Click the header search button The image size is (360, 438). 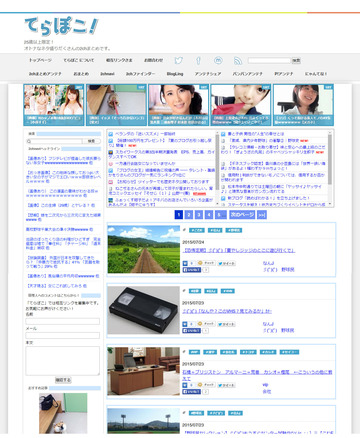click(x=296, y=61)
